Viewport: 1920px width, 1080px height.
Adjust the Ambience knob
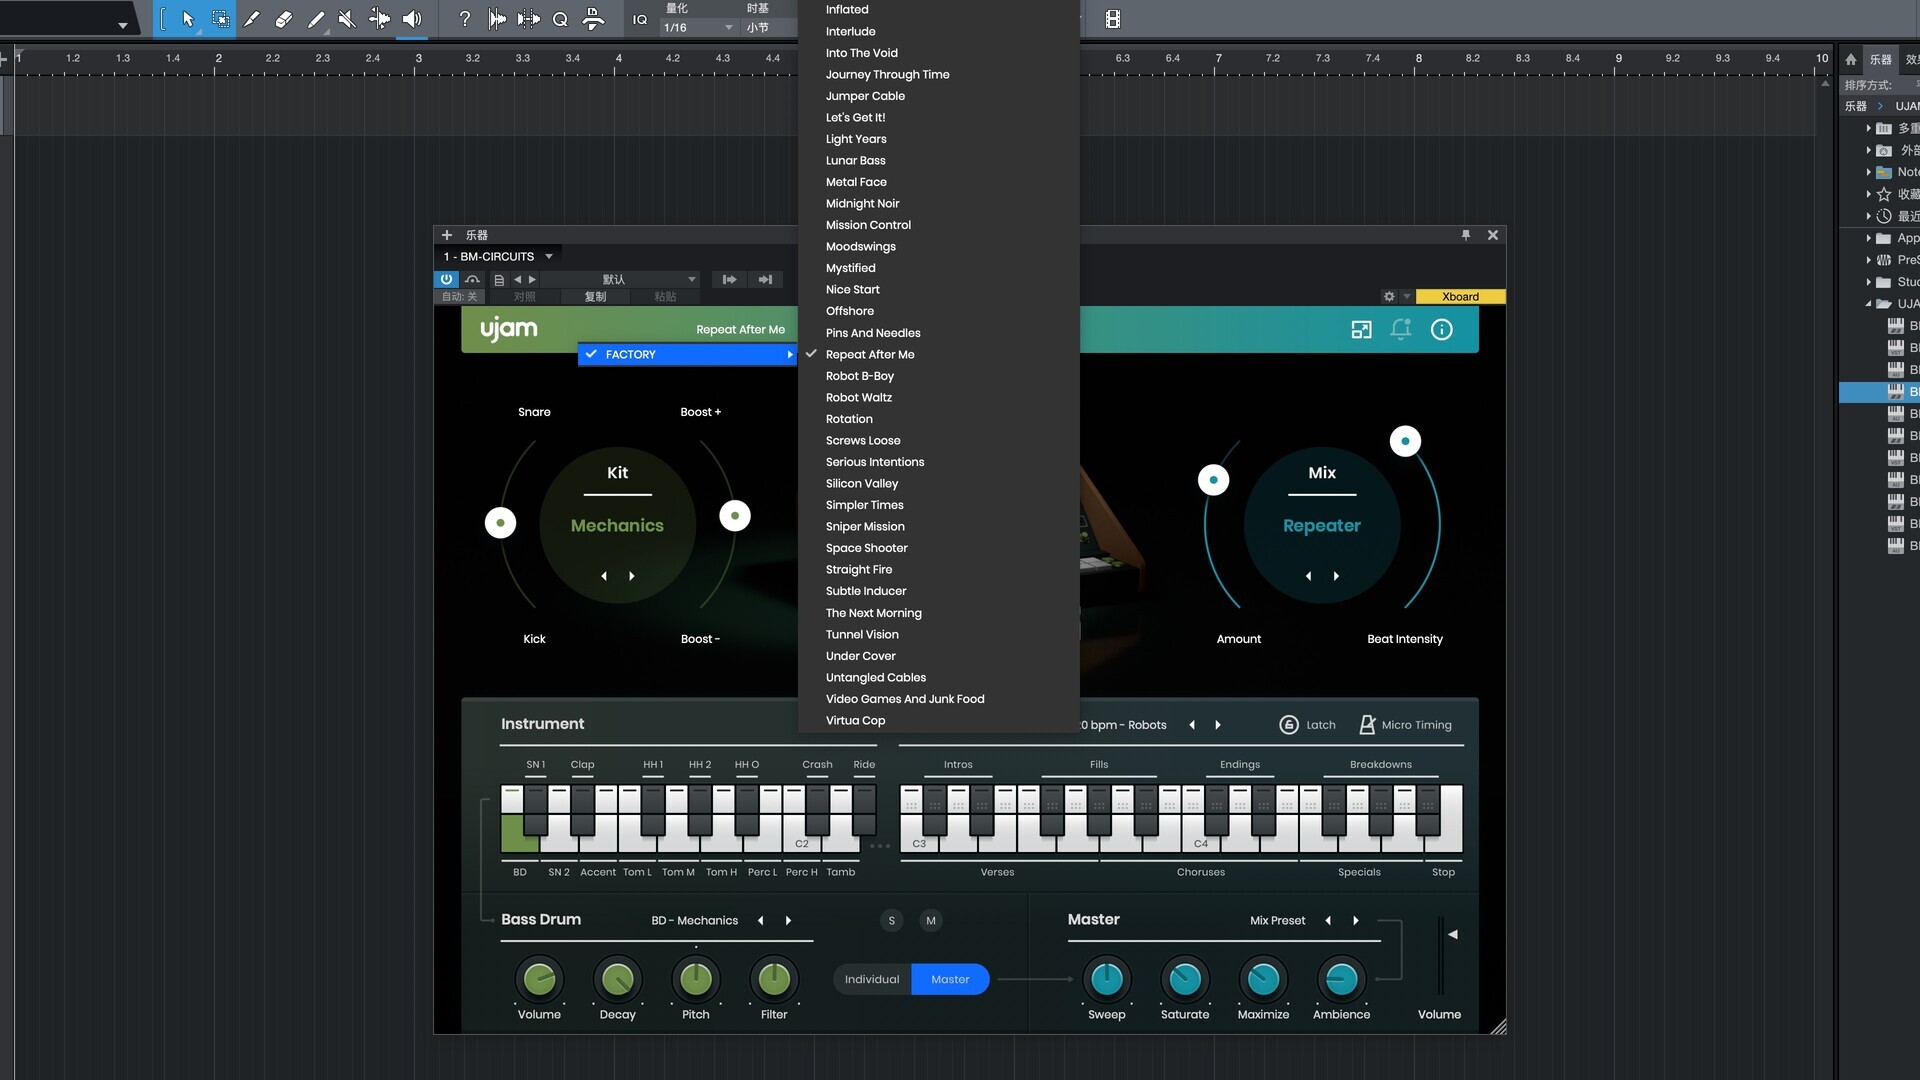point(1341,980)
